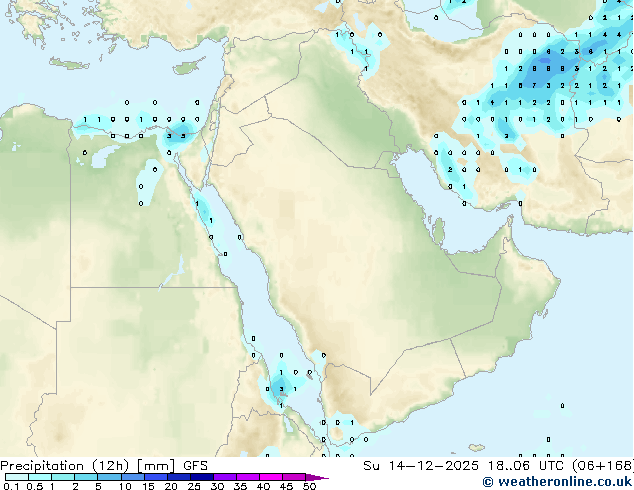Select the 30–35 mm purple legend swatch

coord(224,477)
